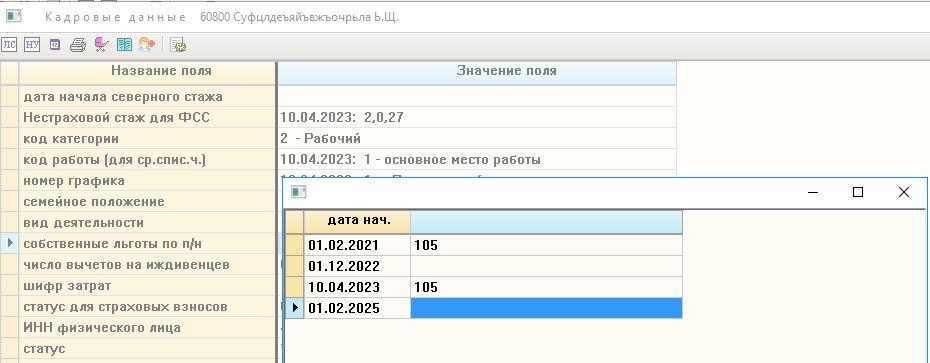930x363 pixels.
Task: Click row selector arrow beside 01.02.2025
Action: [x=295, y=308]
